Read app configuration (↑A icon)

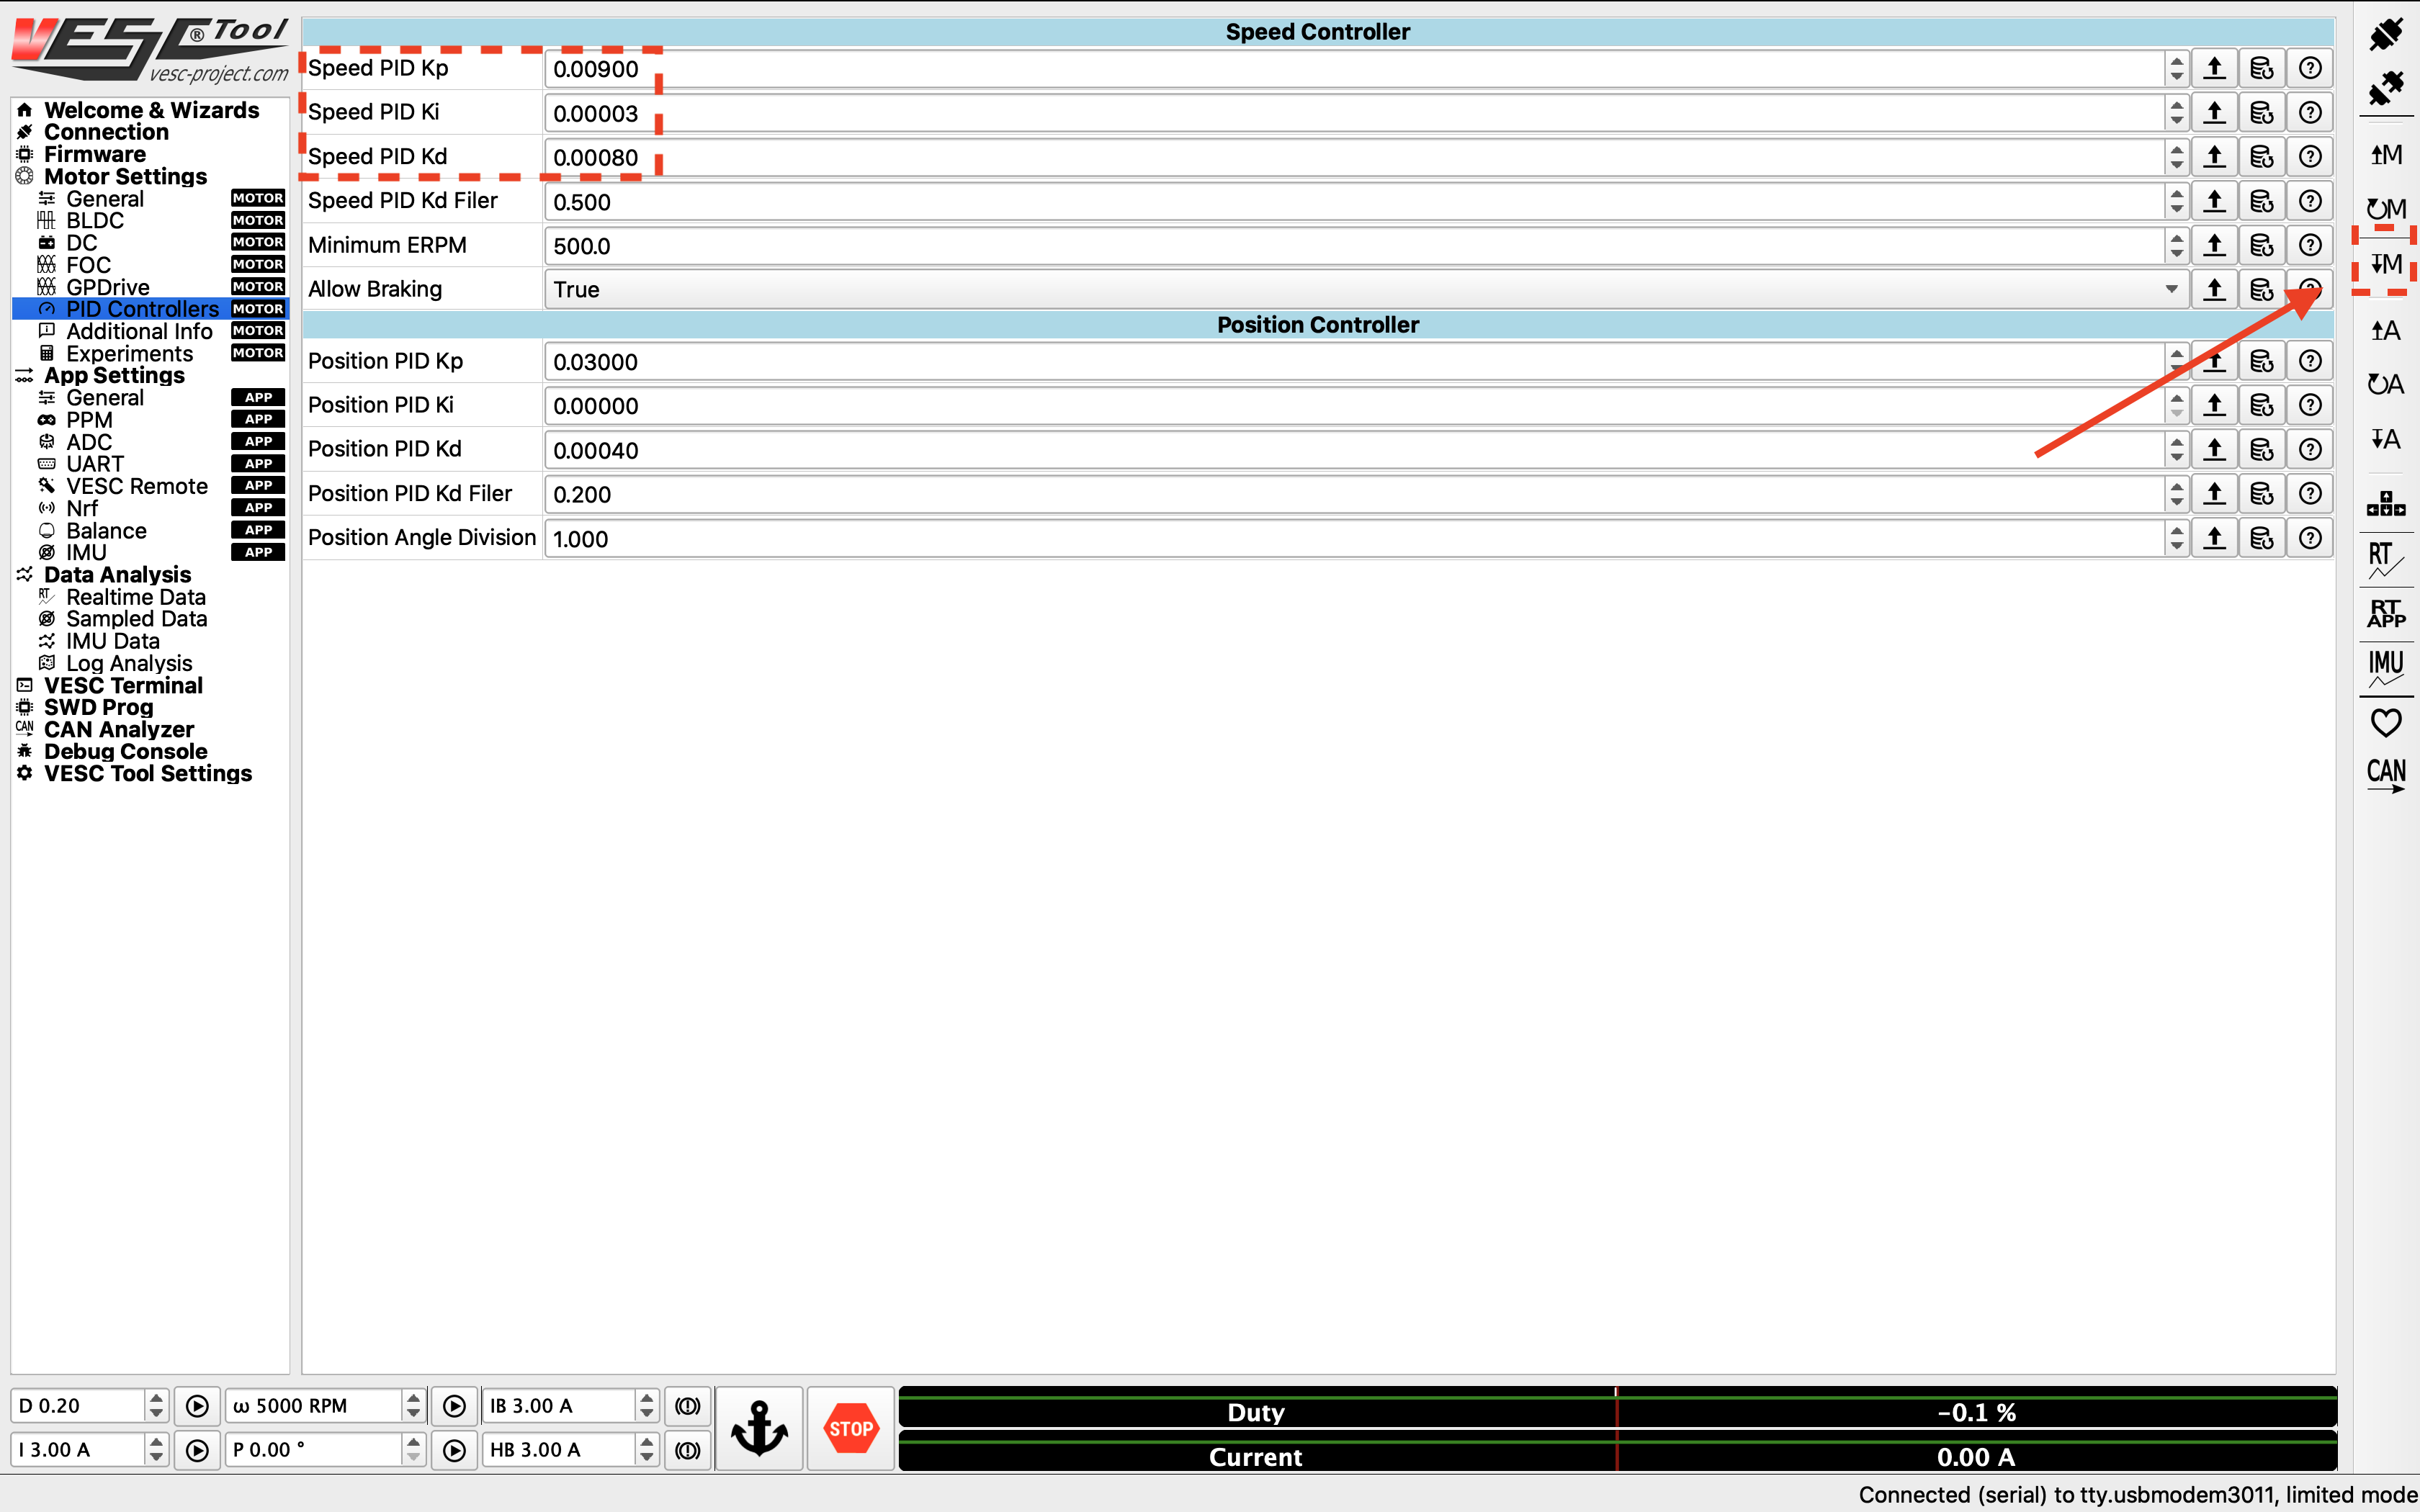tap(2386, 330)
